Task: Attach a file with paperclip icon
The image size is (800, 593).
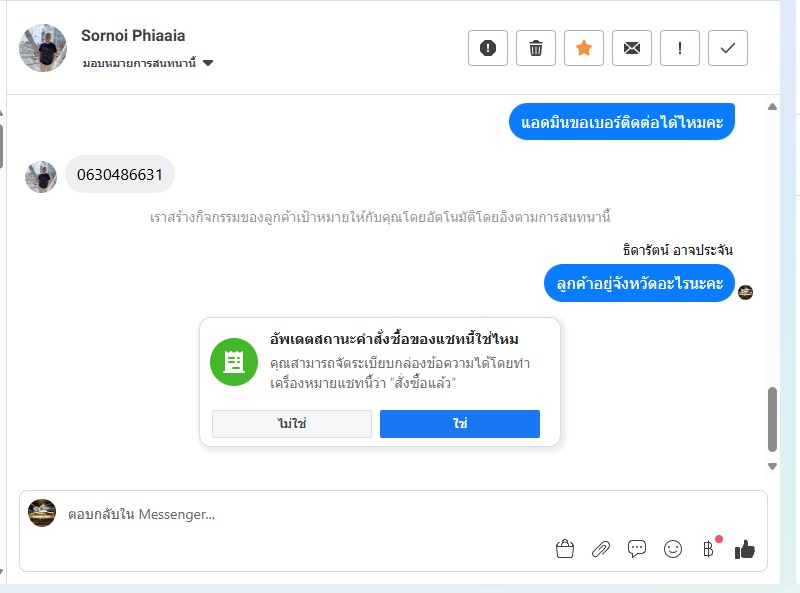Action: point(601,549)
